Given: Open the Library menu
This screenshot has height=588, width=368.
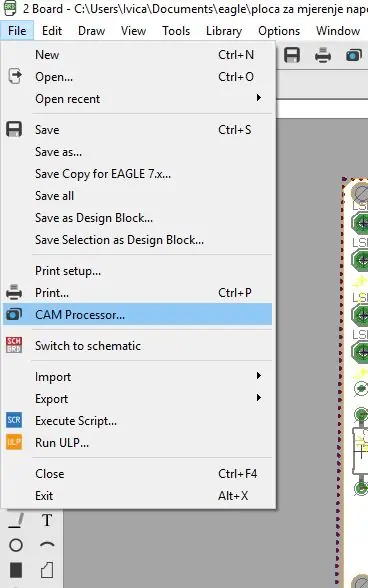Looking at the screenshot, I should [x=224, y=31].
